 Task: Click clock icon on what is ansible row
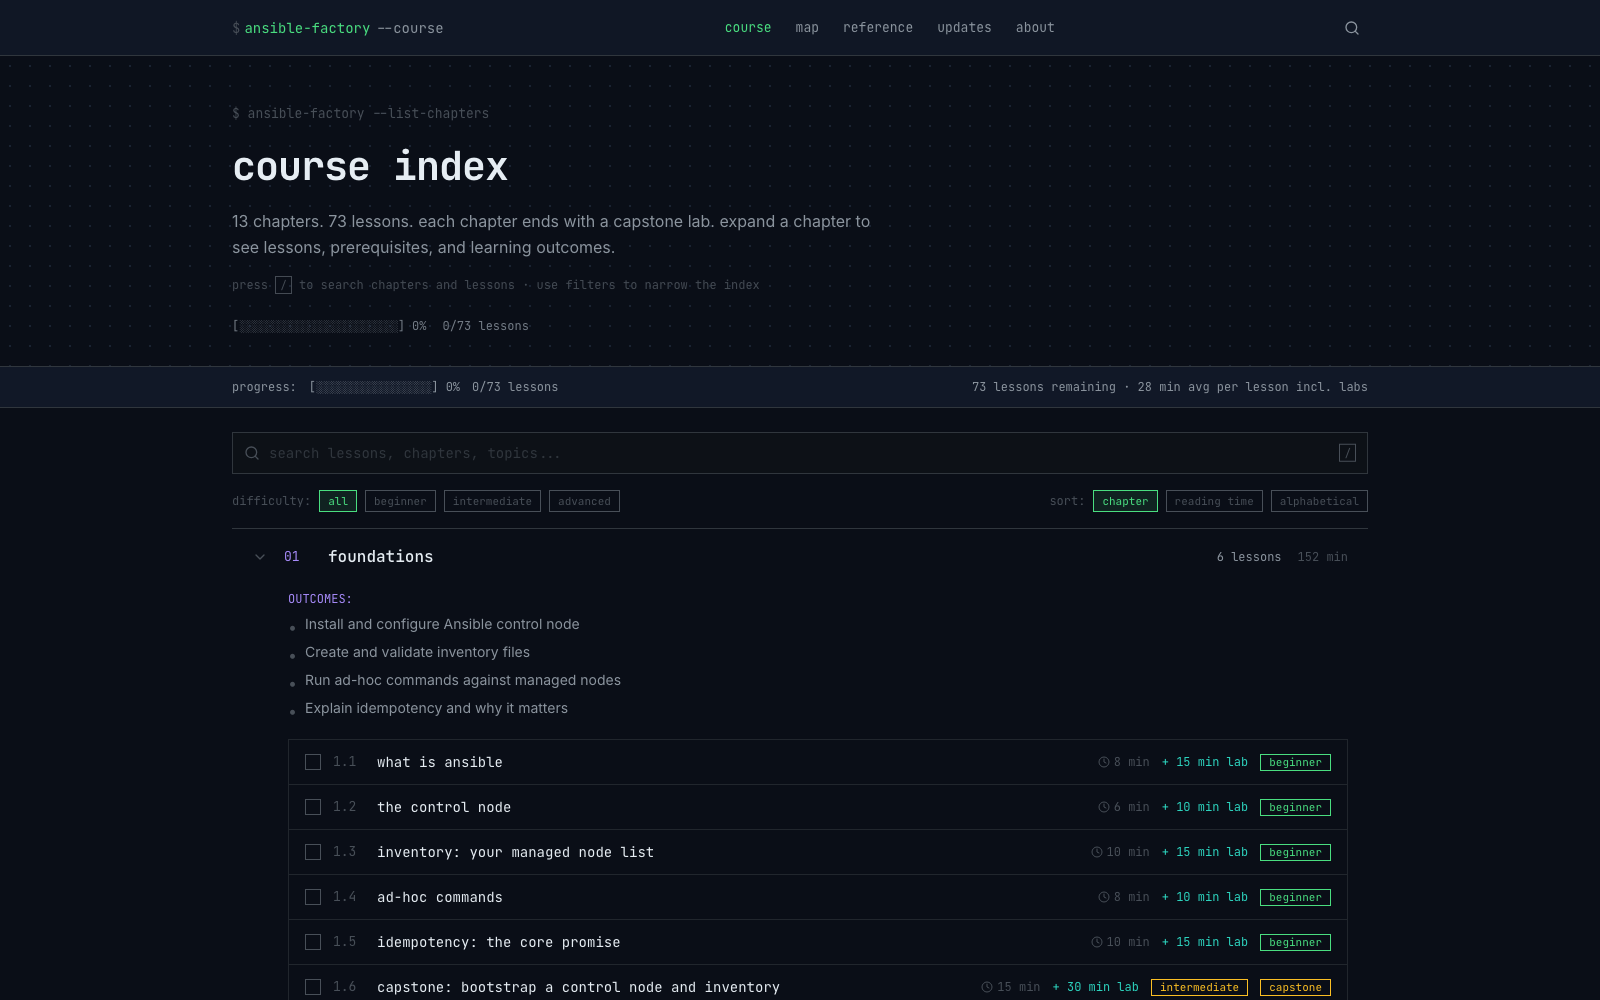click(x=1104, y=762)
